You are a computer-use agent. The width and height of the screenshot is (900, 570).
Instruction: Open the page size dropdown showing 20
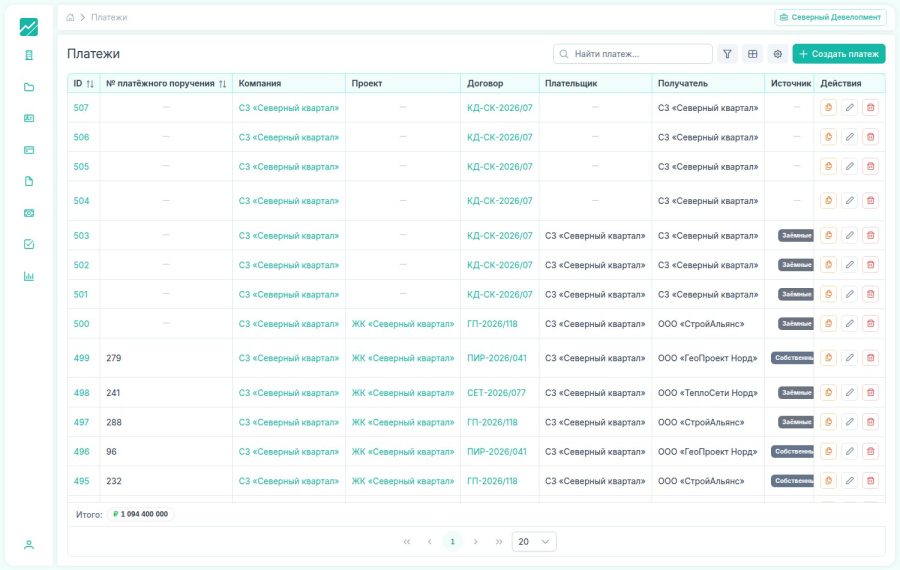[x=534, y=542]
